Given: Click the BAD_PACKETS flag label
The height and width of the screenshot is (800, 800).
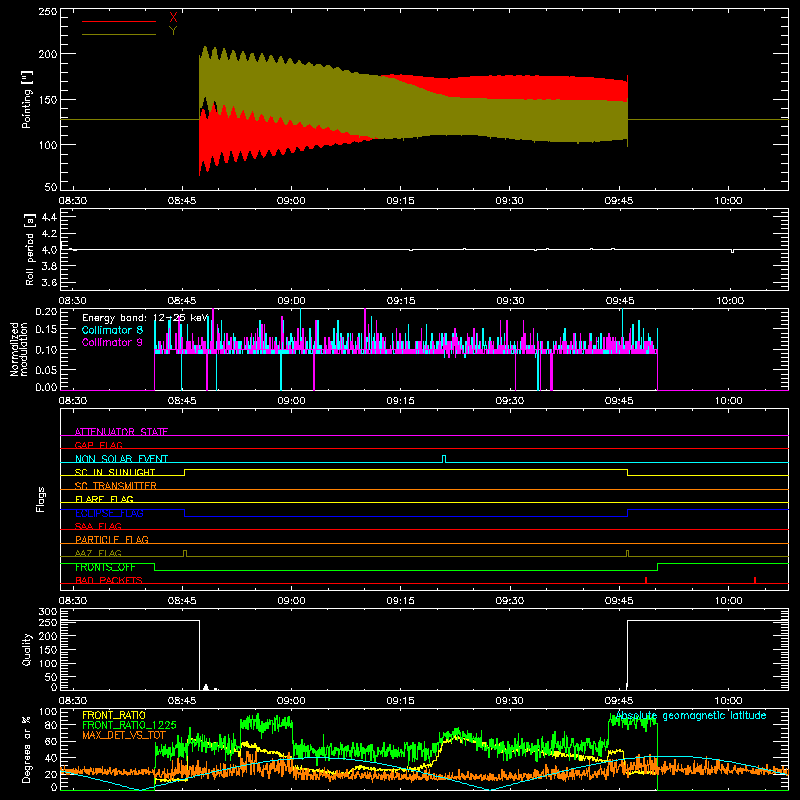Looking at the screenshot, I should (x=109, y=580).
